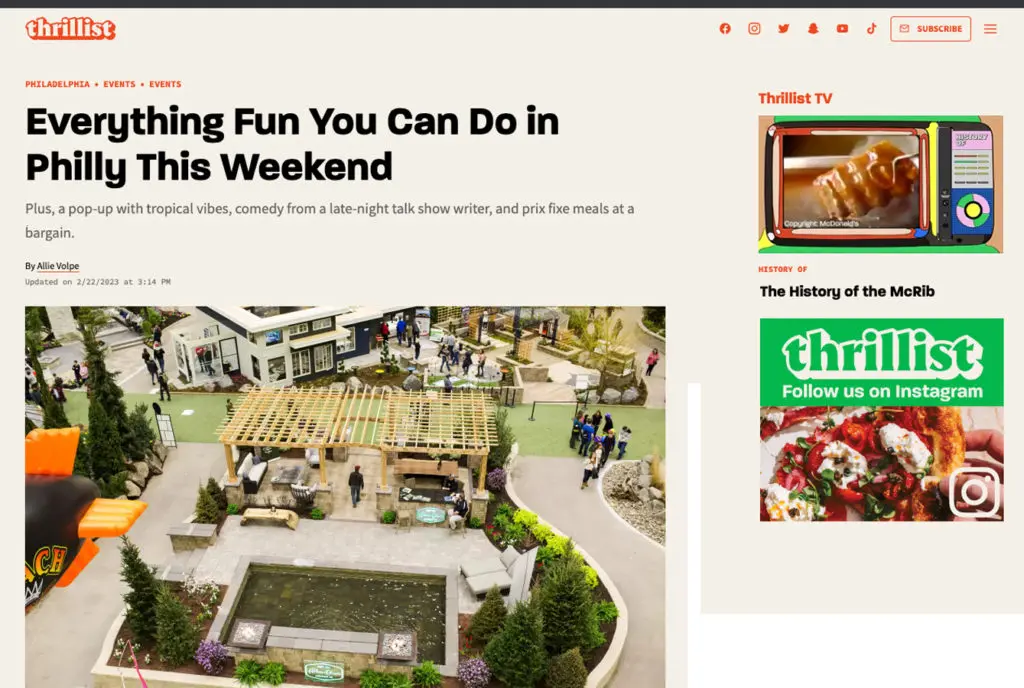This screenshot has height=688, width=1024.
Task: Open the first Events breadcrumb link
Action: (x=120, y=84)
